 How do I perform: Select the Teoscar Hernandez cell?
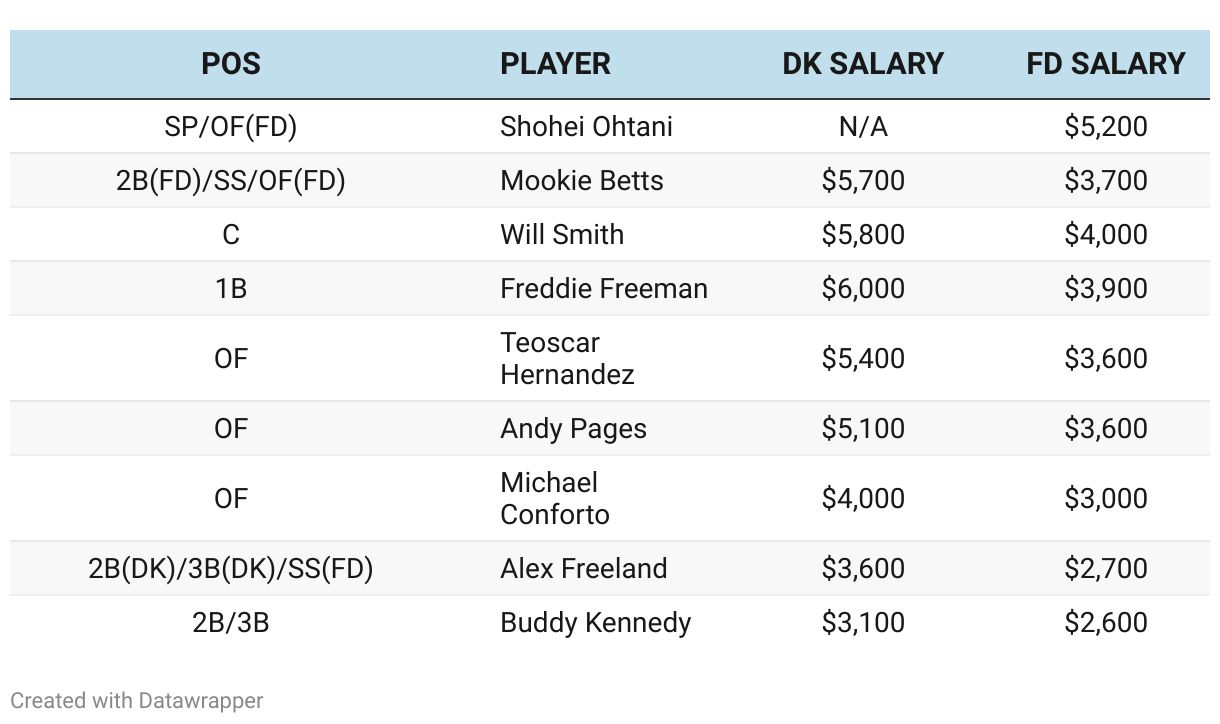(x=567, y=359)
